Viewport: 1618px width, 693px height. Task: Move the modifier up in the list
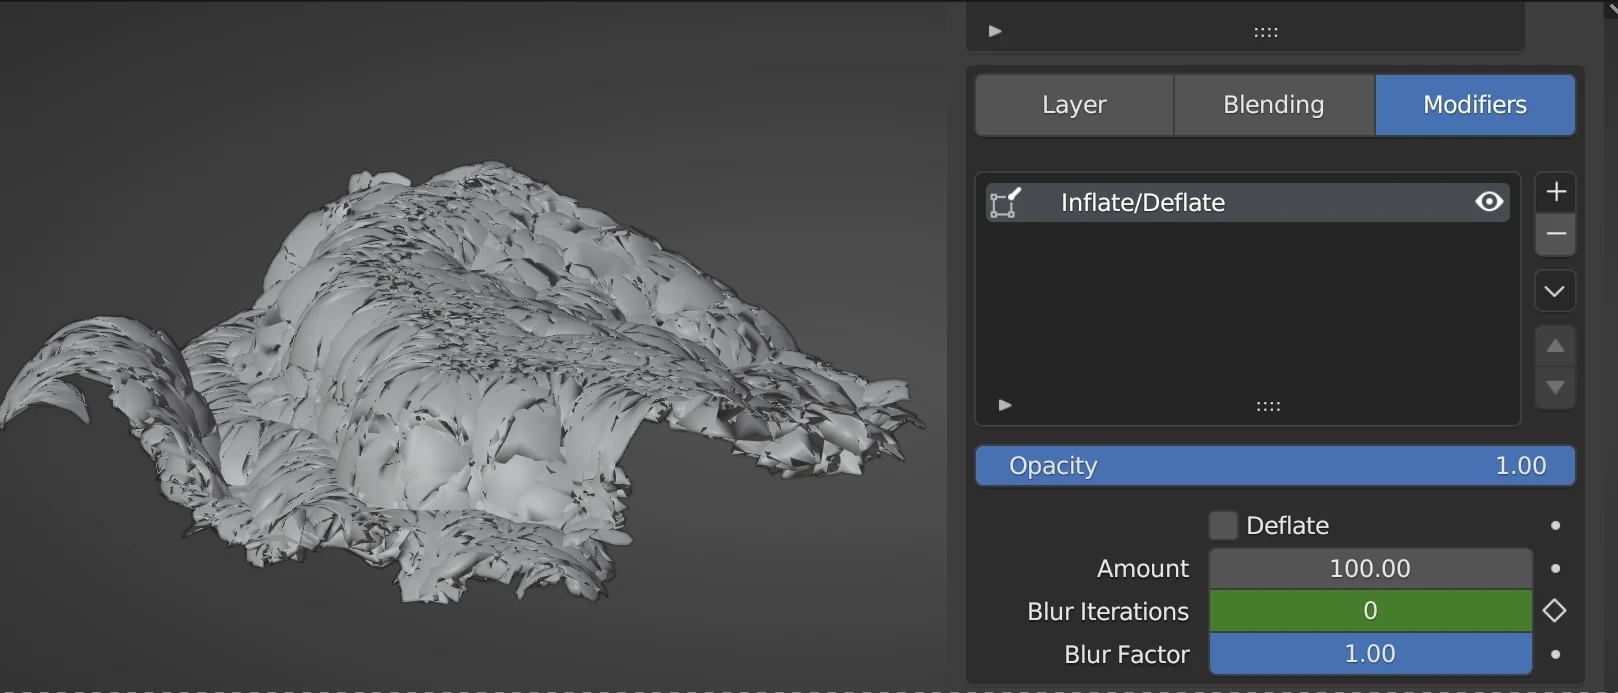[x=1555, y=346]
